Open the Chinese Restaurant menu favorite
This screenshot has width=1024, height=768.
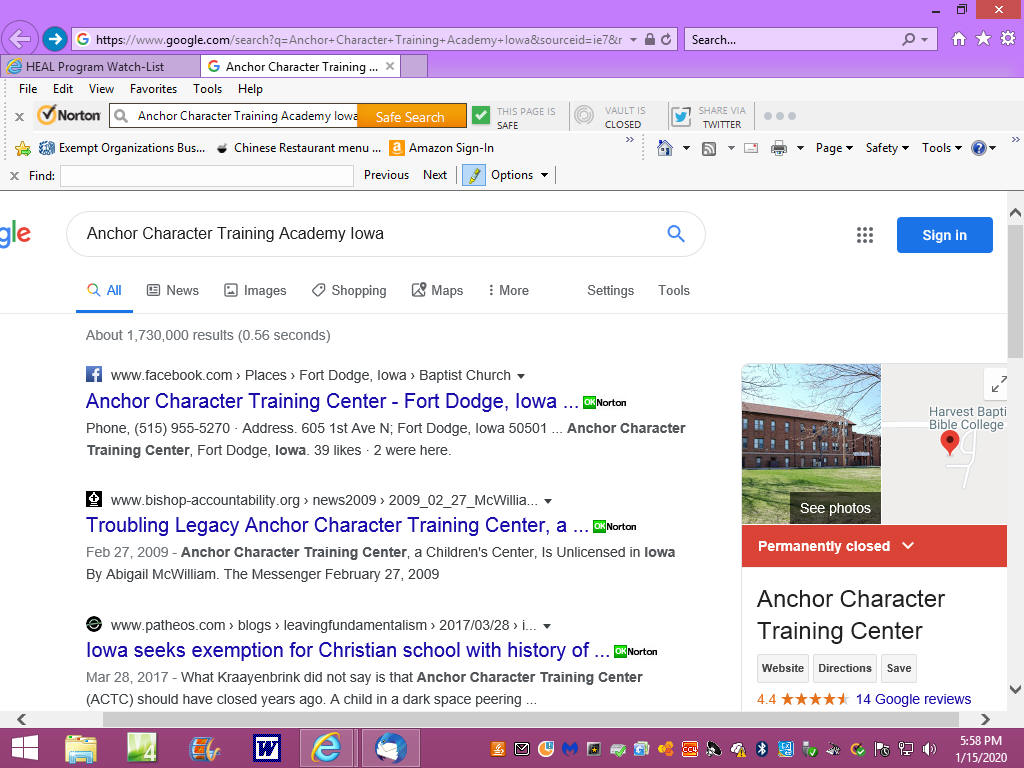click(298, 148)
